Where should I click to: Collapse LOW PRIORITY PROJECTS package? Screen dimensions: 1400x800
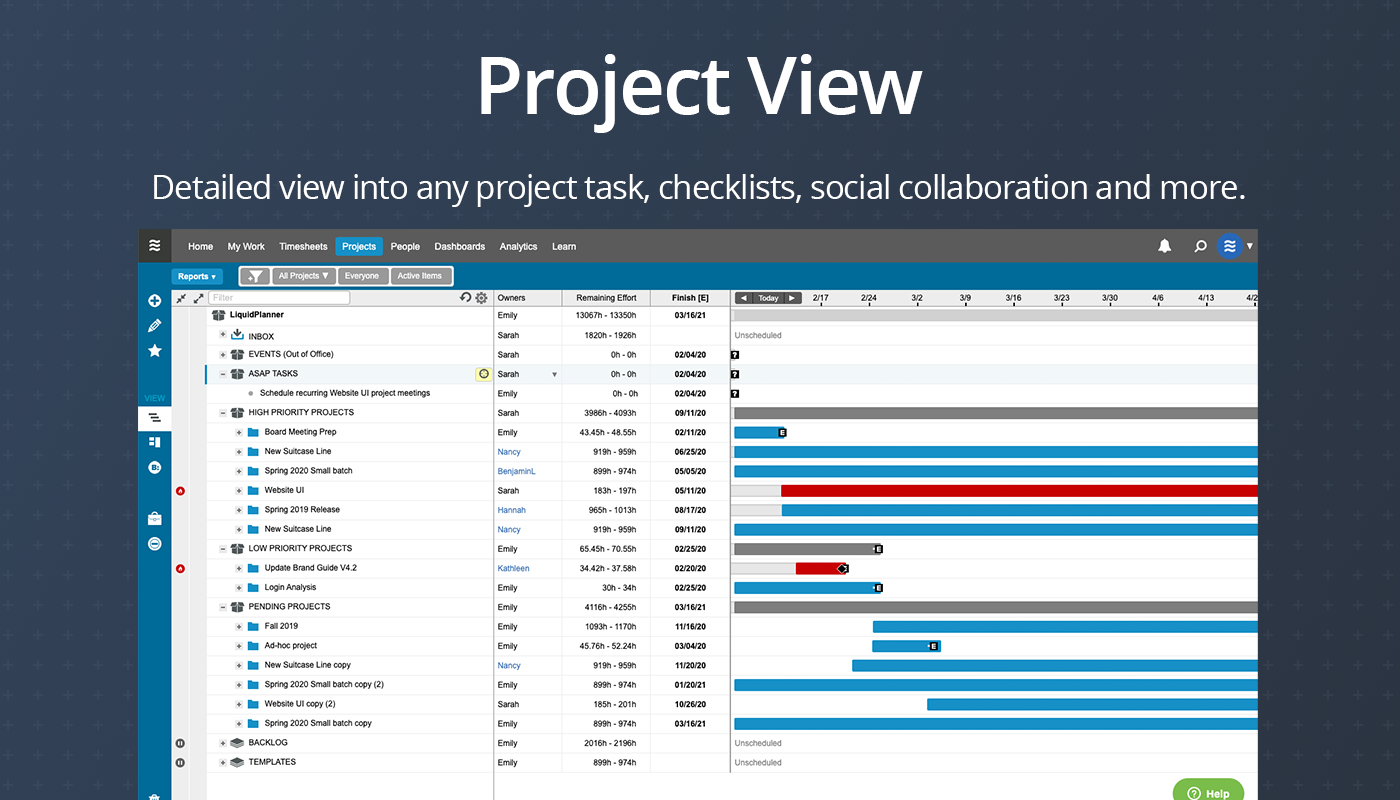point(223,548)
